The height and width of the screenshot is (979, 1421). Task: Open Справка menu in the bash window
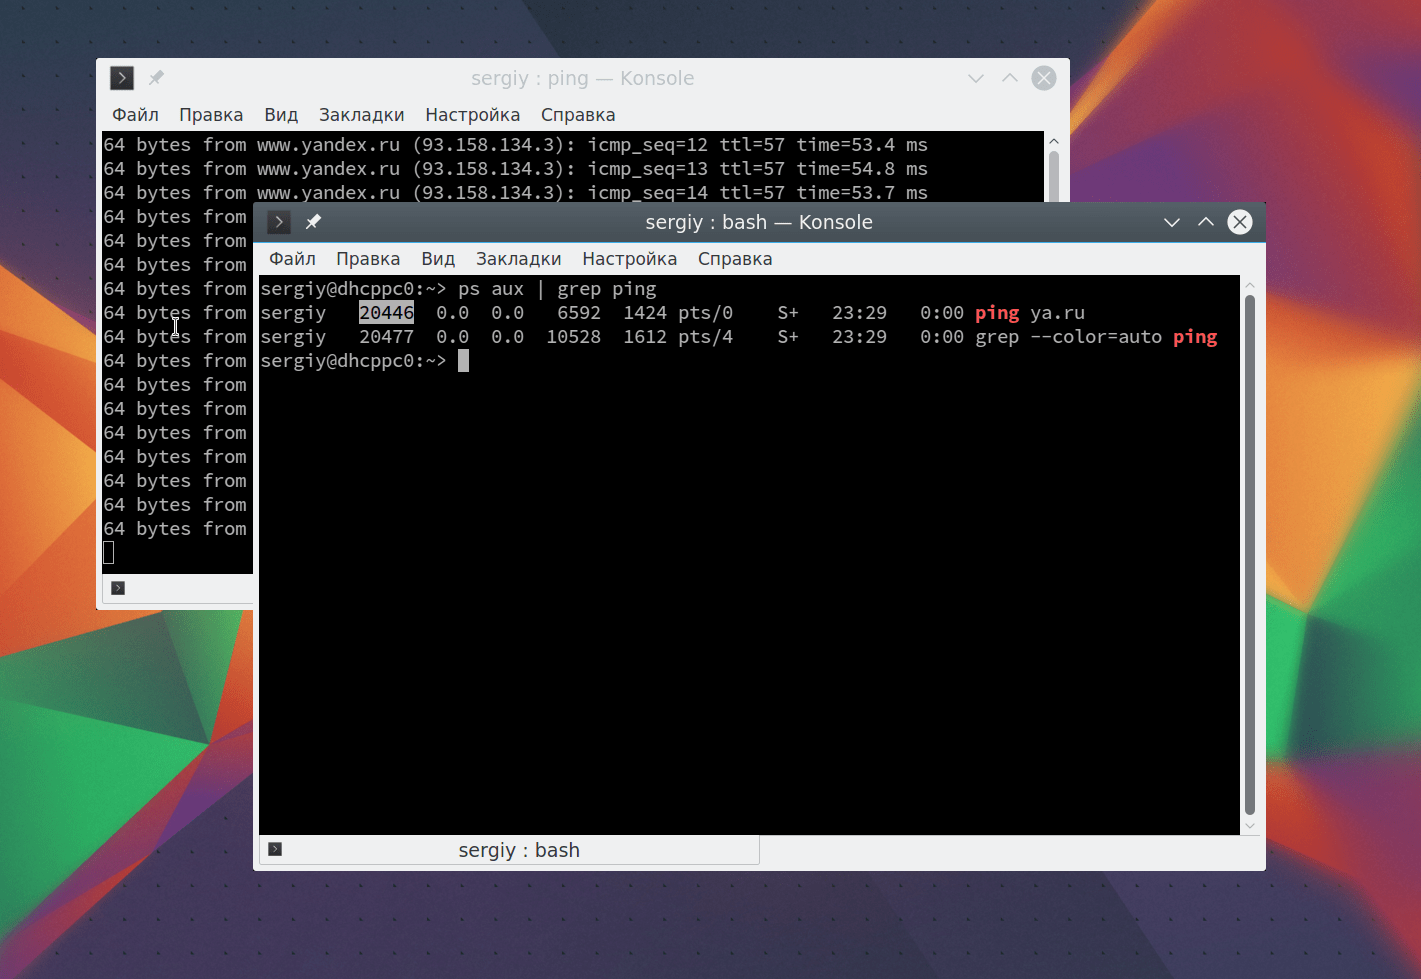735,259
